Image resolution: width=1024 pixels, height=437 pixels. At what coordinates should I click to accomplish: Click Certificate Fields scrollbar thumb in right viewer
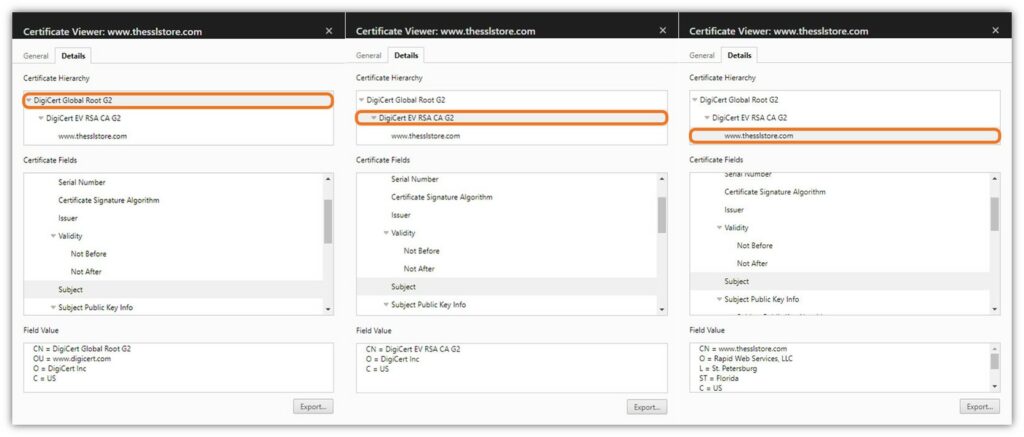995,214
